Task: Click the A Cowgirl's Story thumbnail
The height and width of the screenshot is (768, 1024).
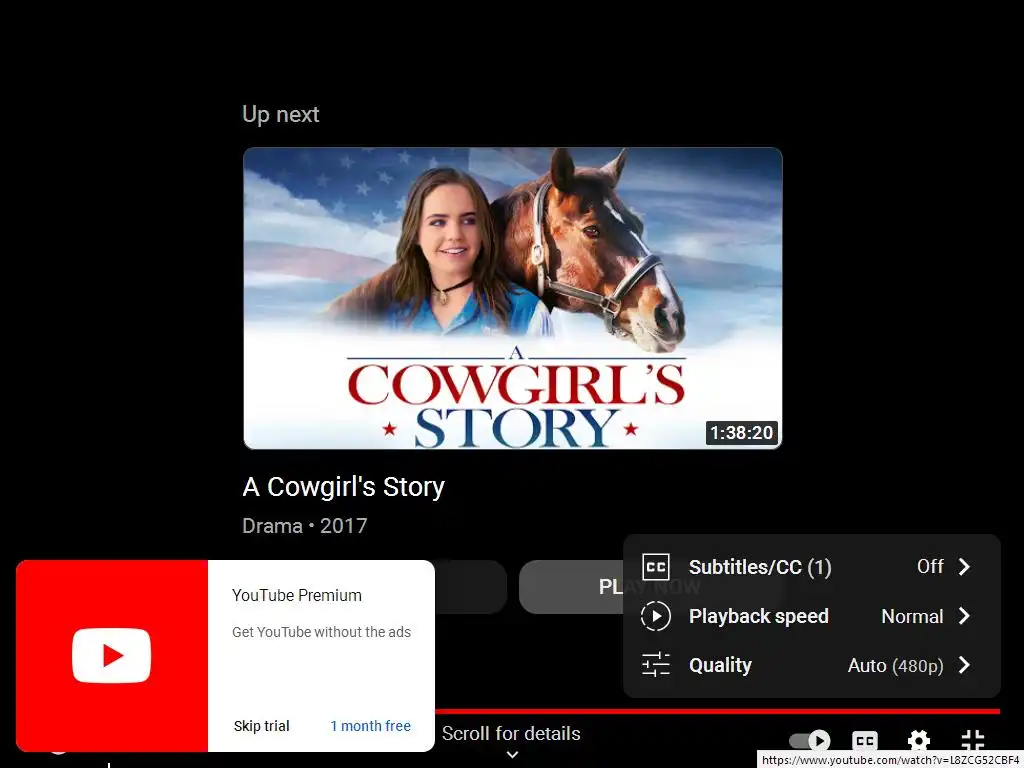Action: point(513,298)
